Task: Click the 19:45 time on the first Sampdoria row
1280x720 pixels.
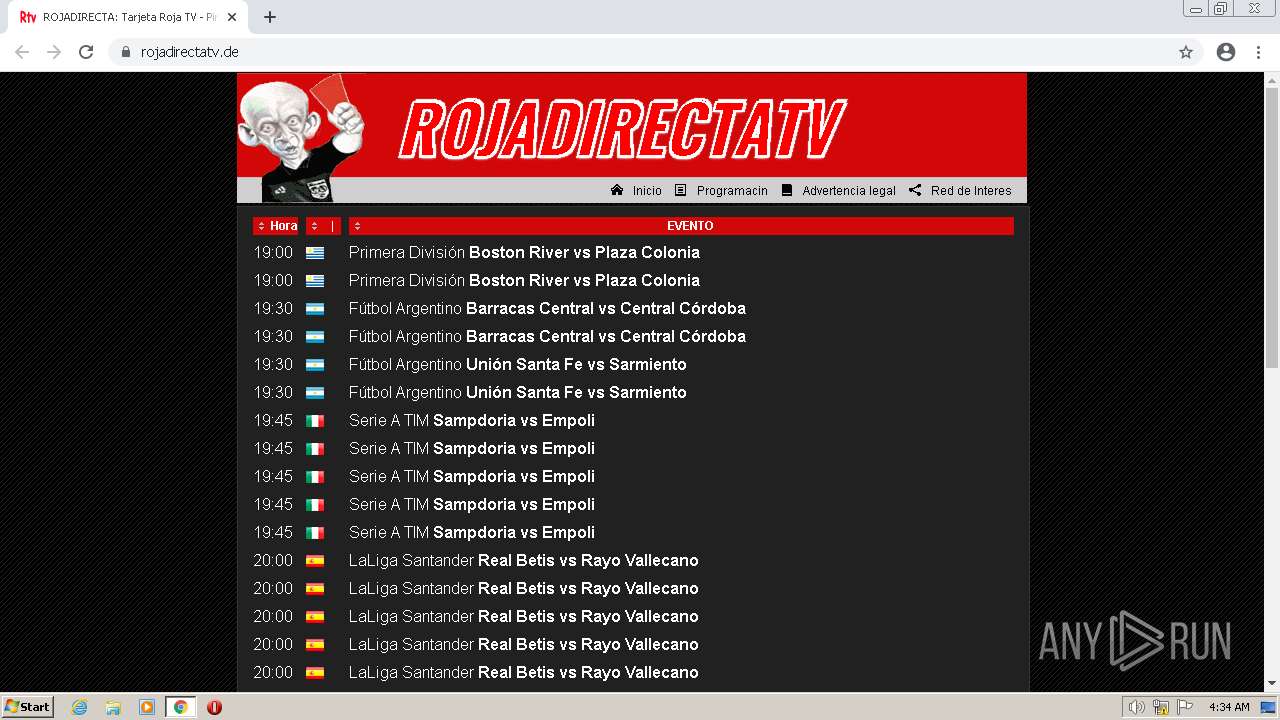Action: click(273, 421)
